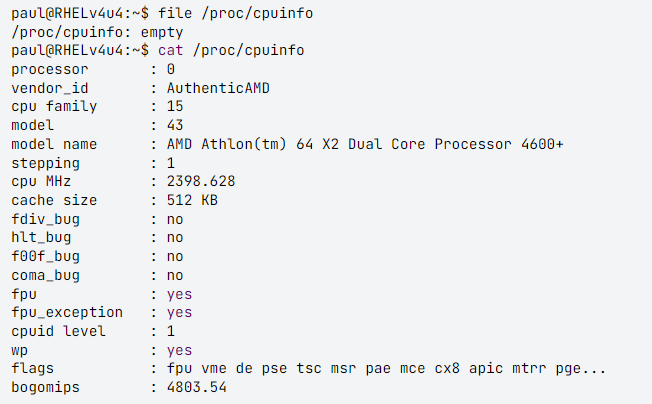Click the 'coma_bug' label

[x=44, y=275]
